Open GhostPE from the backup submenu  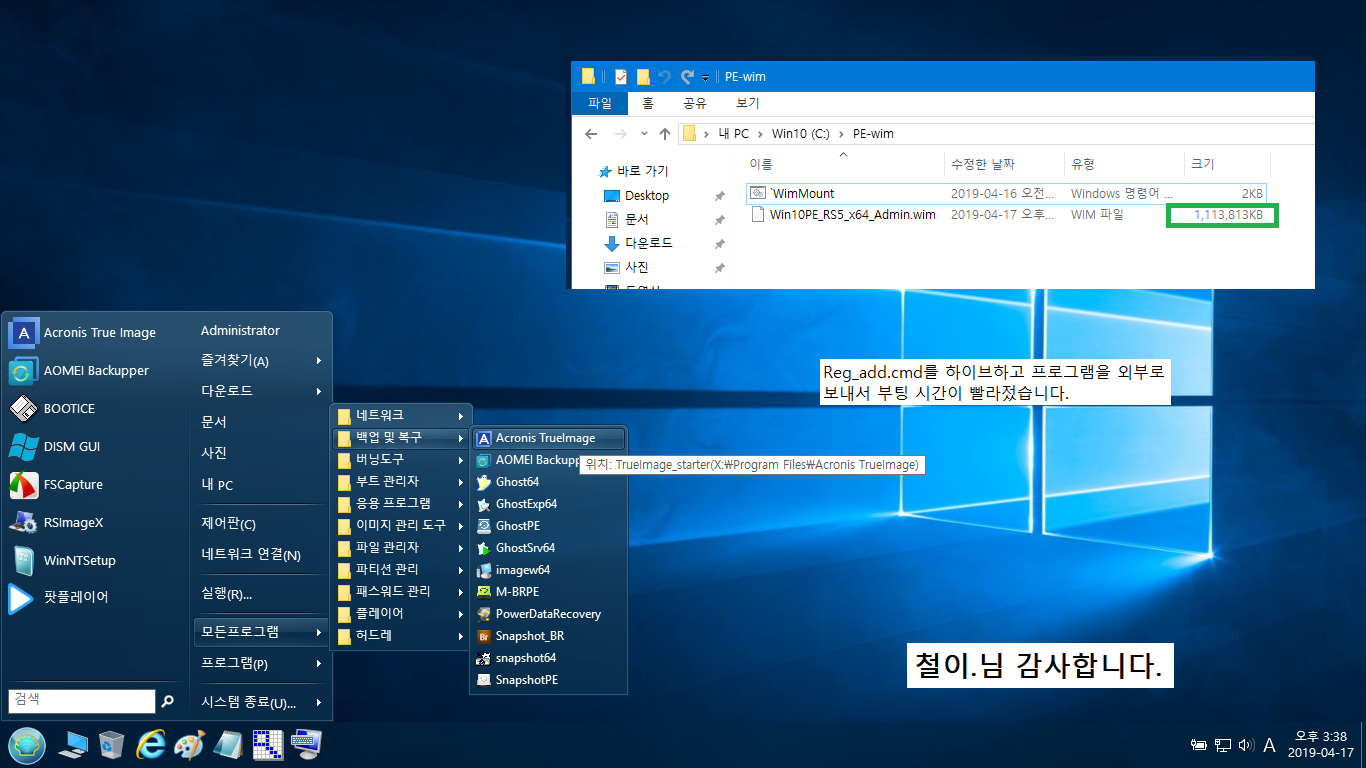tap(548, 526)
